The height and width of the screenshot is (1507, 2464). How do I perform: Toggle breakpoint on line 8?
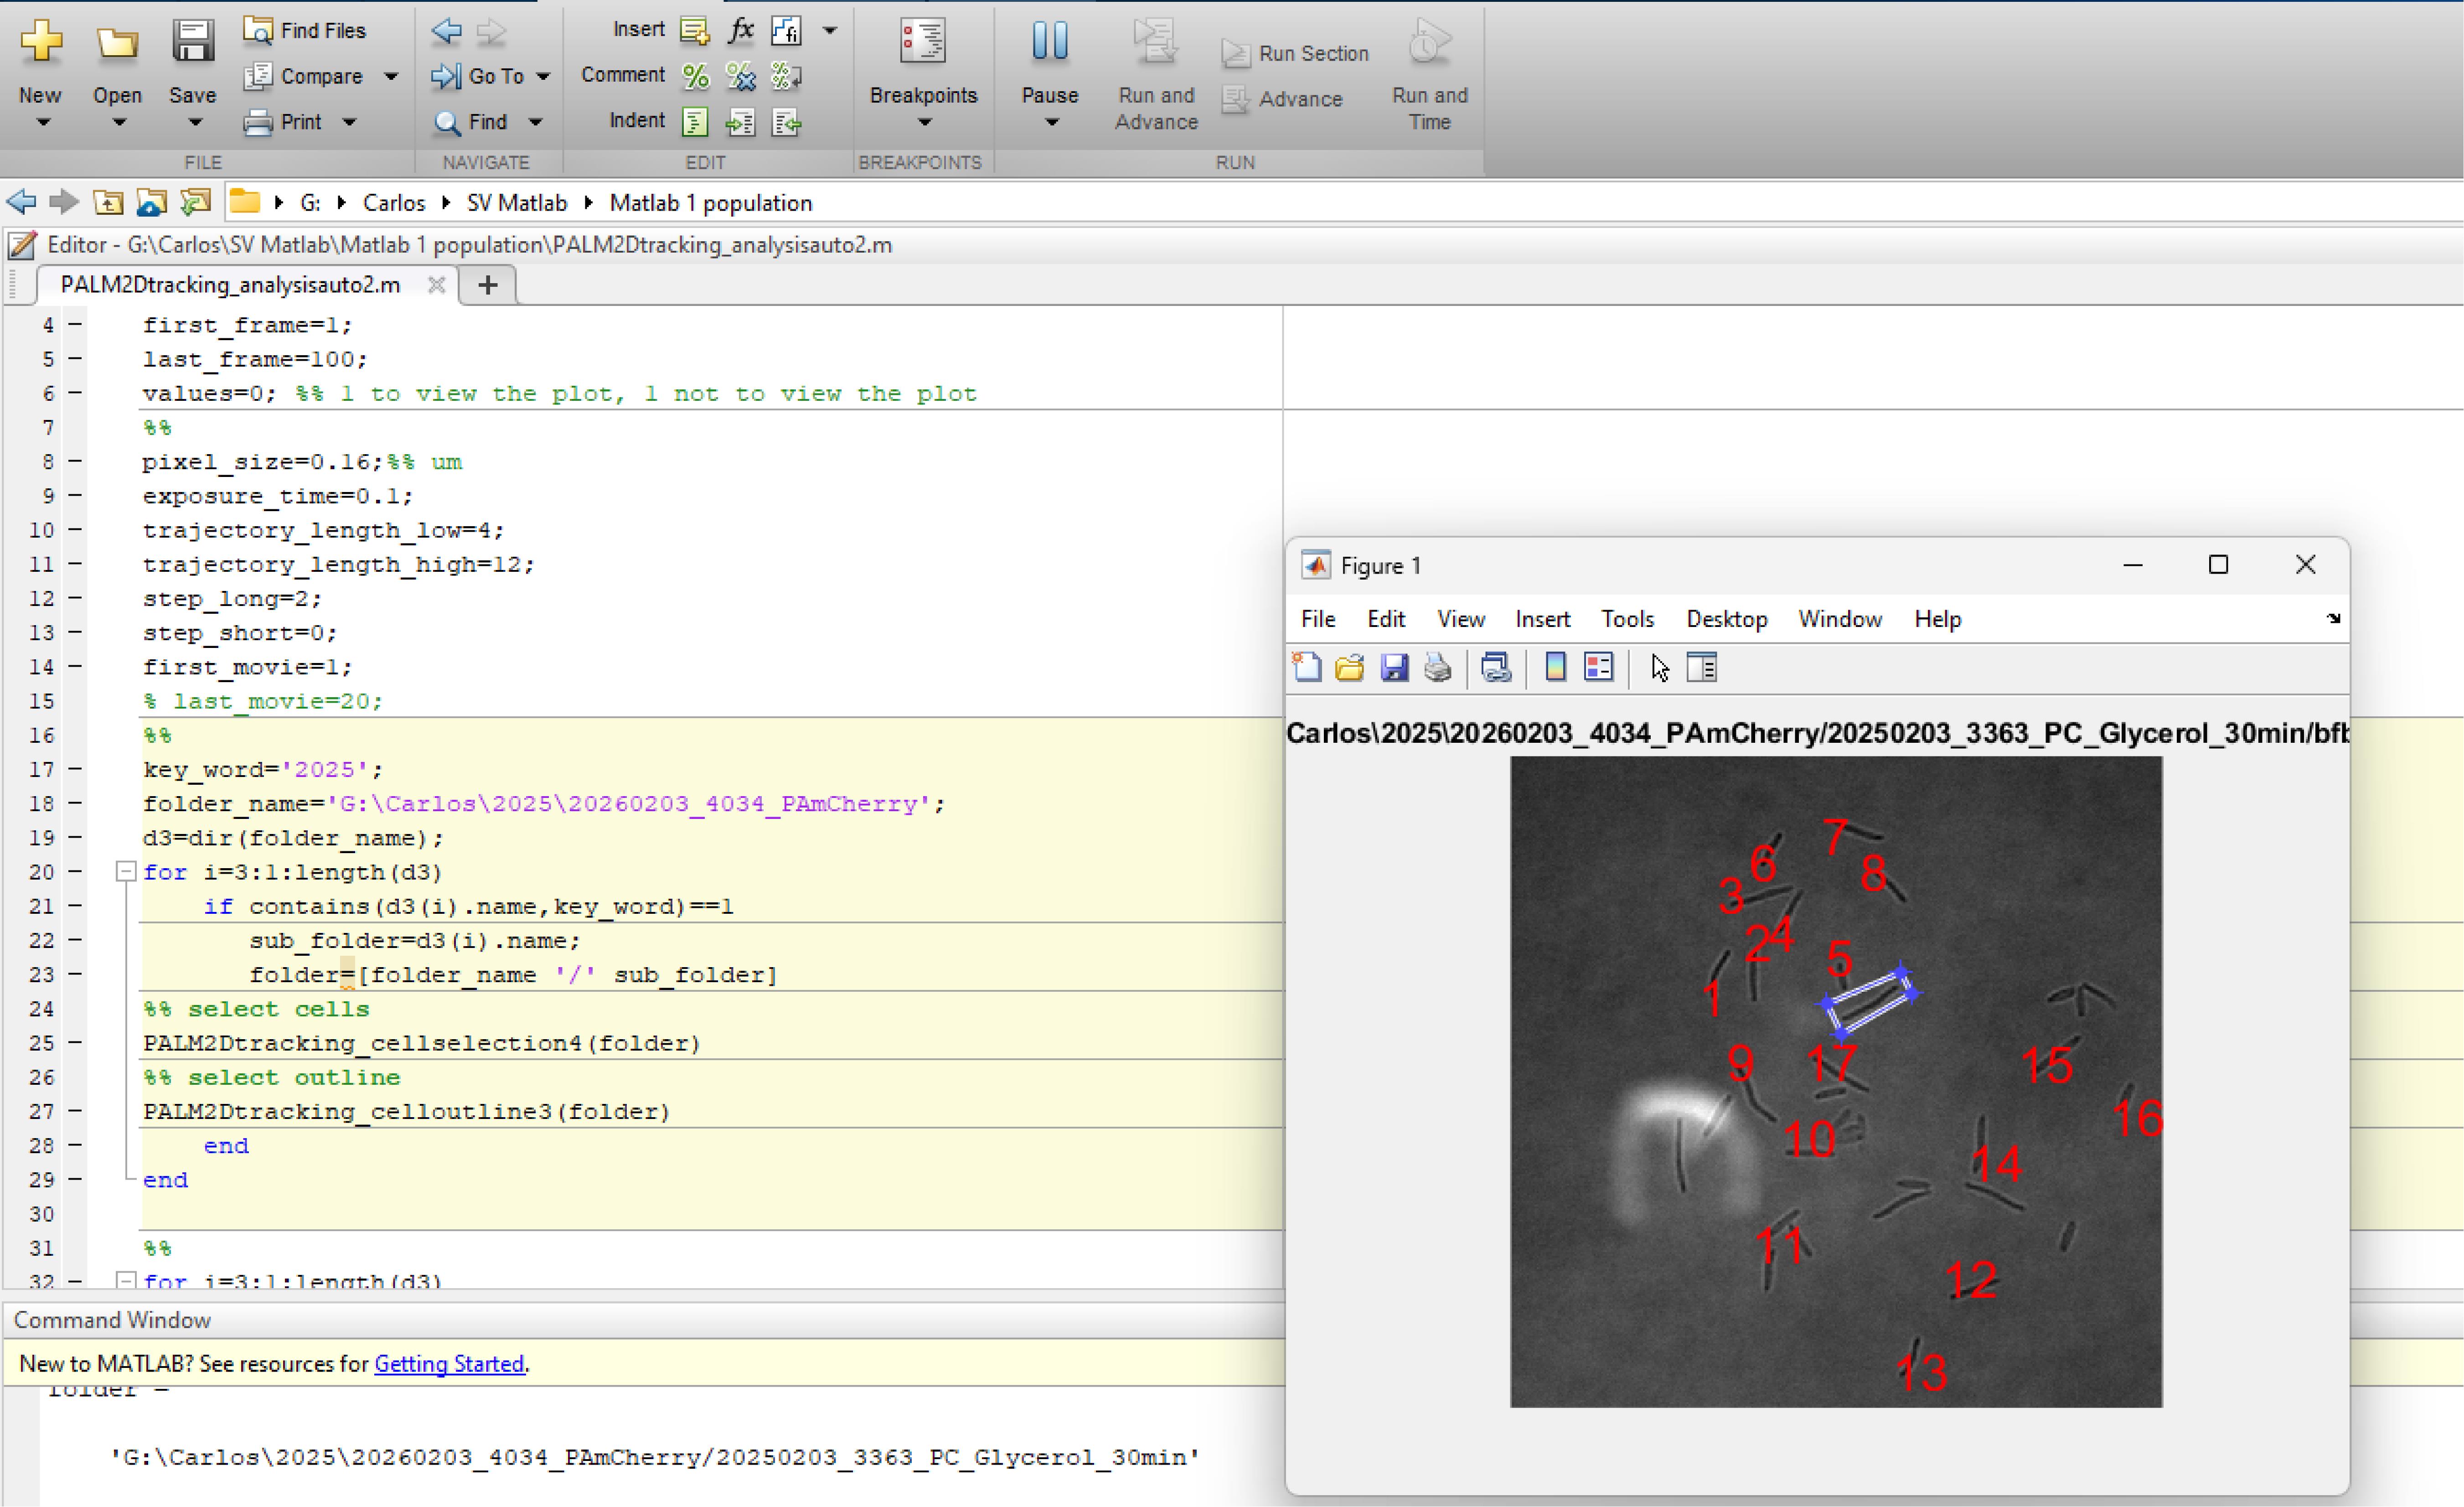75,462
